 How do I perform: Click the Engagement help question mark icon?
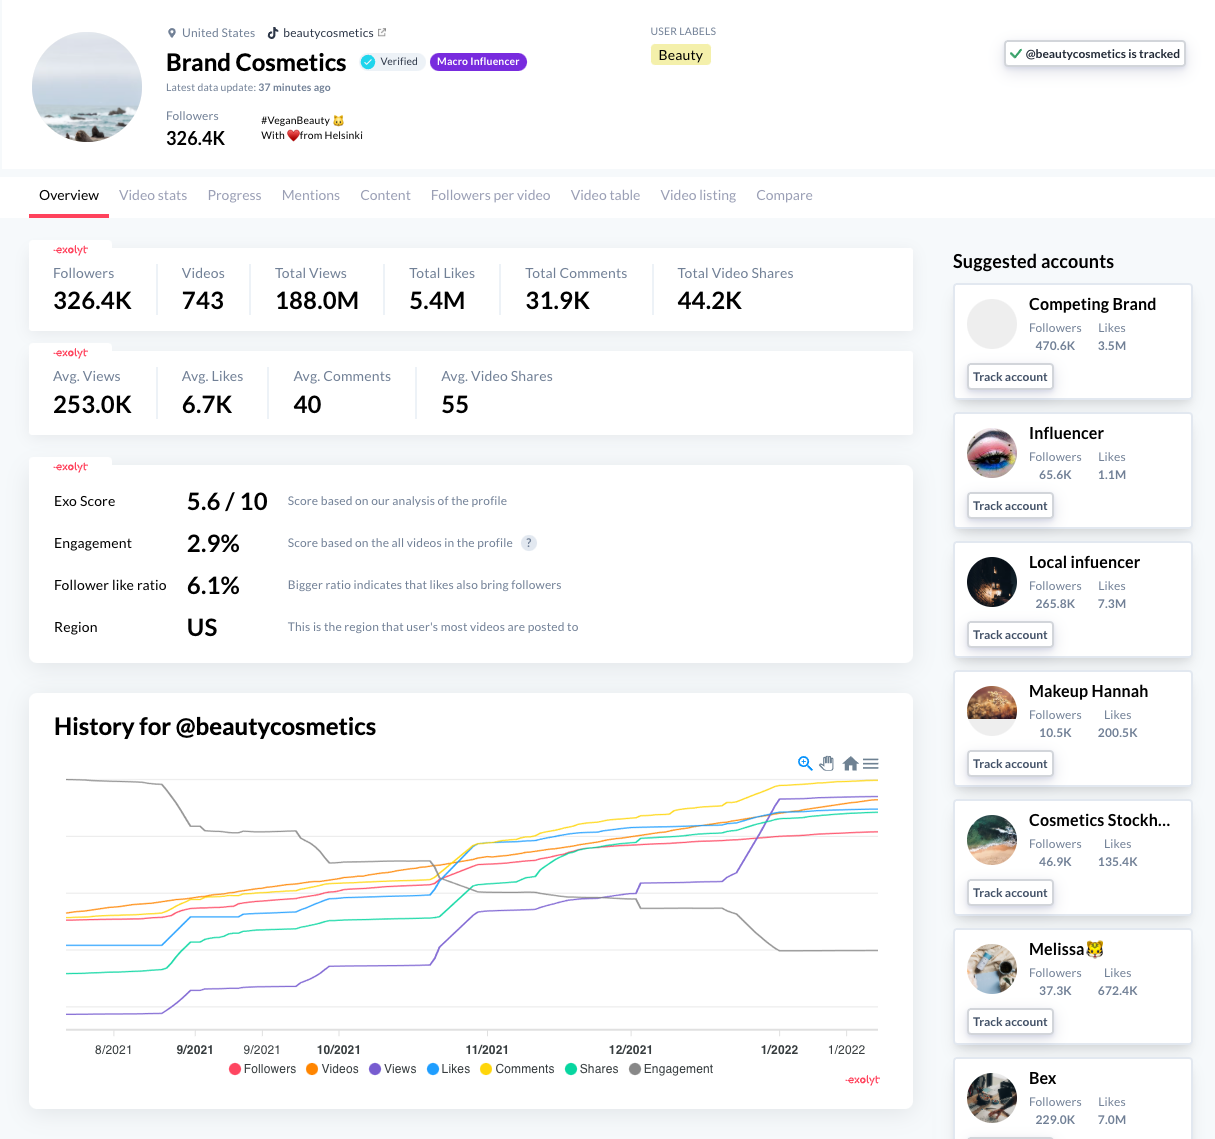pyautogui.click(x=529, y=543)
